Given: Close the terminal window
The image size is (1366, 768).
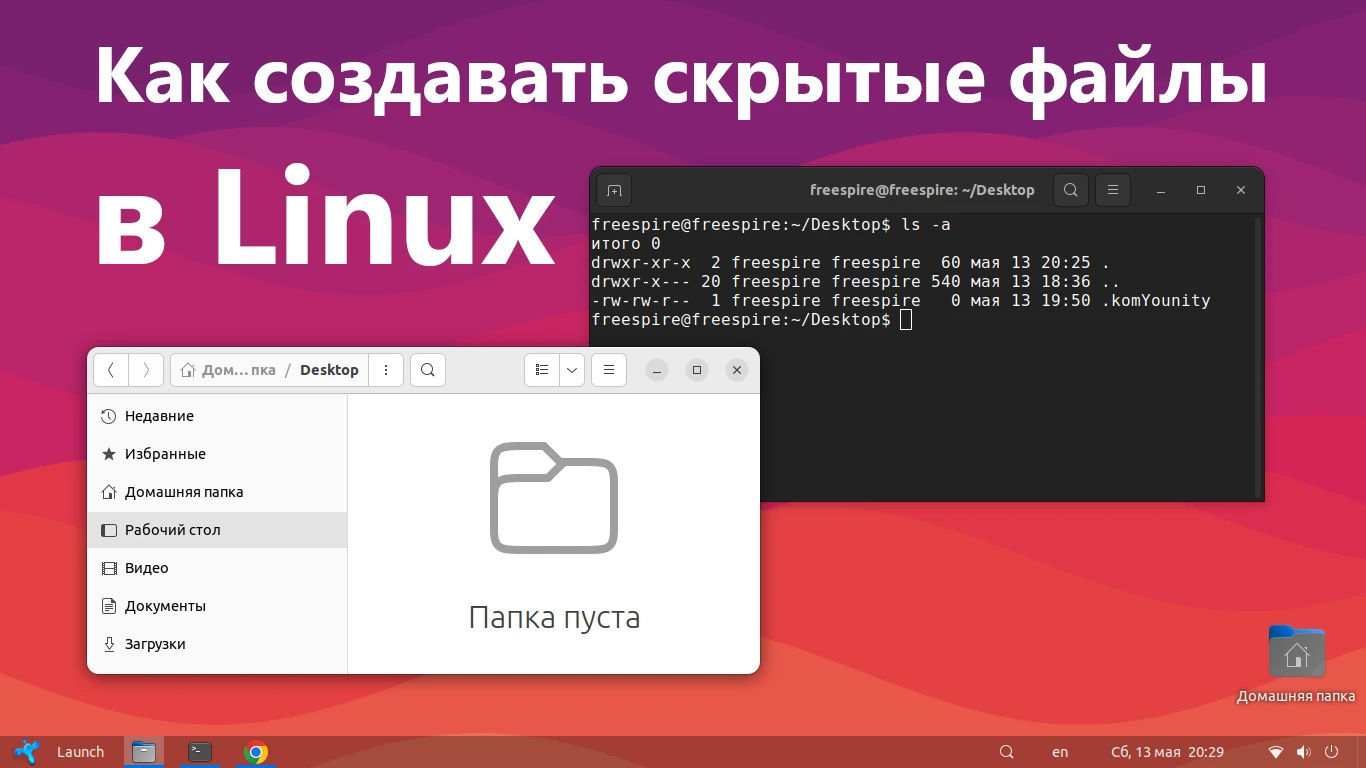Looking at the screenshot, I should click(1241, 190).
